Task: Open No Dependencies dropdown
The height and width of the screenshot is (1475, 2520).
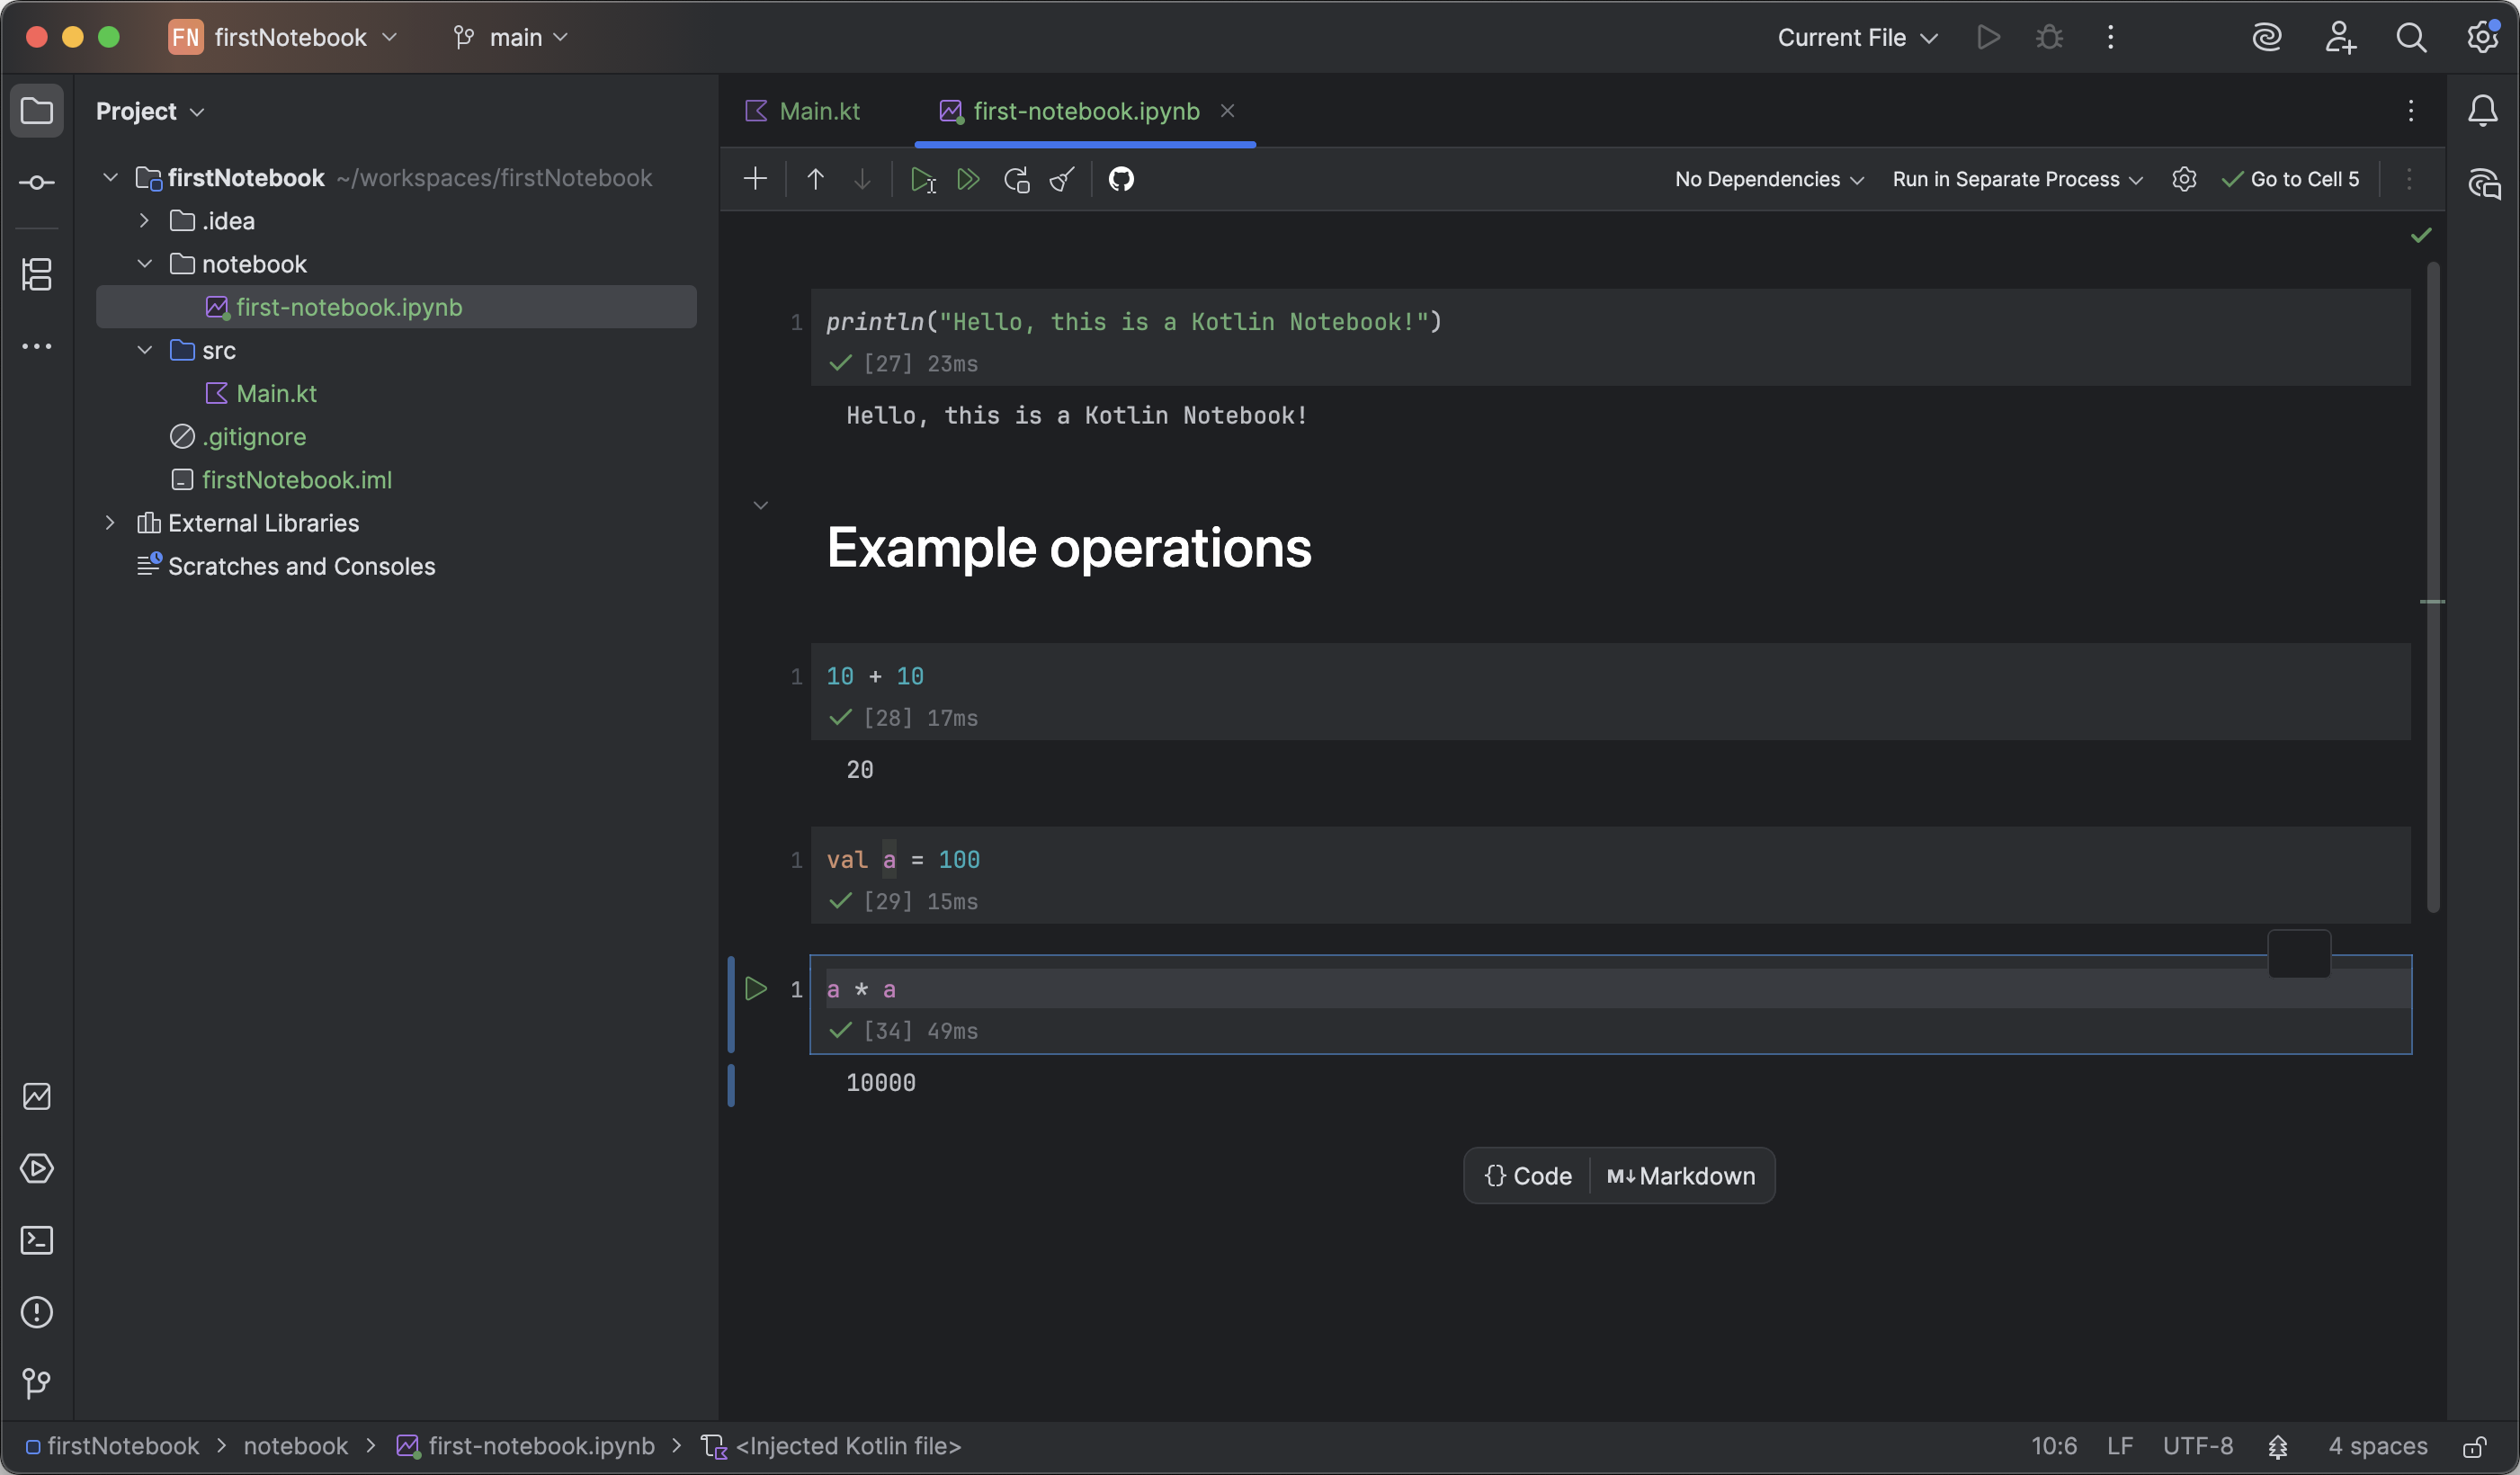Action: [1769, 179]
